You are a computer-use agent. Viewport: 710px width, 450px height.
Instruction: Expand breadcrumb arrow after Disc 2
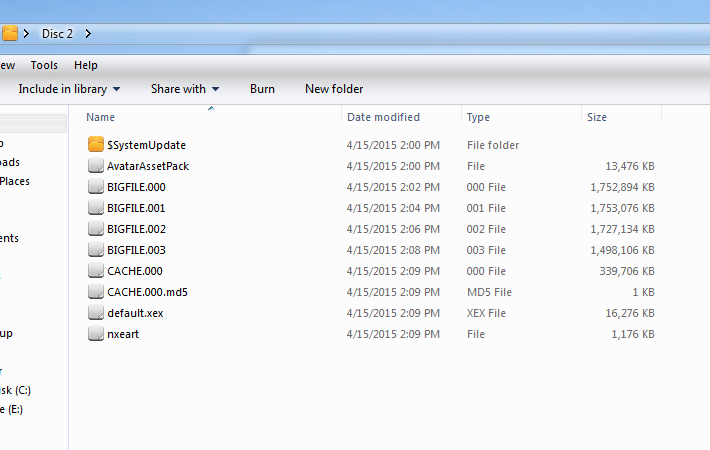point(89,34)
